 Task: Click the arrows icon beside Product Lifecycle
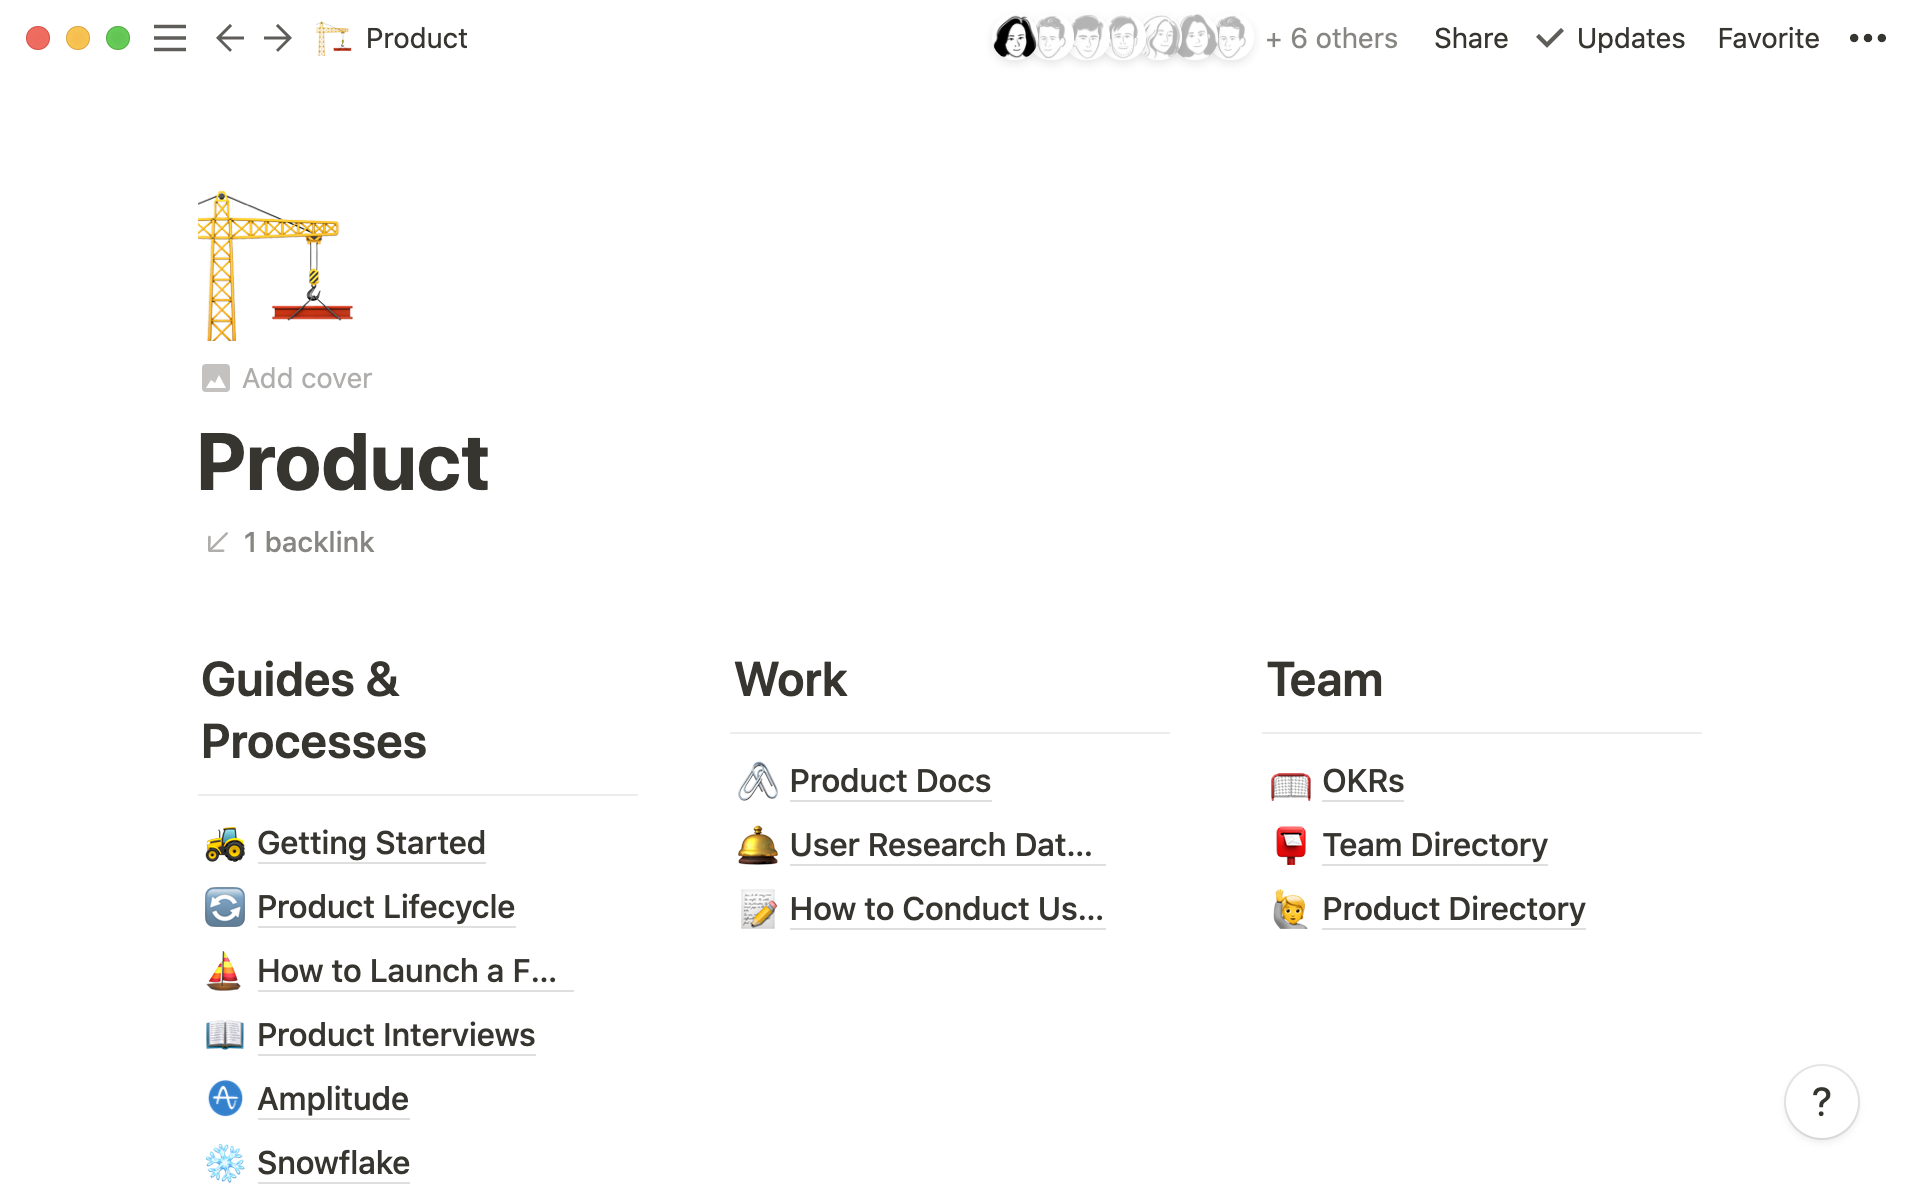[x=224, y=907]
